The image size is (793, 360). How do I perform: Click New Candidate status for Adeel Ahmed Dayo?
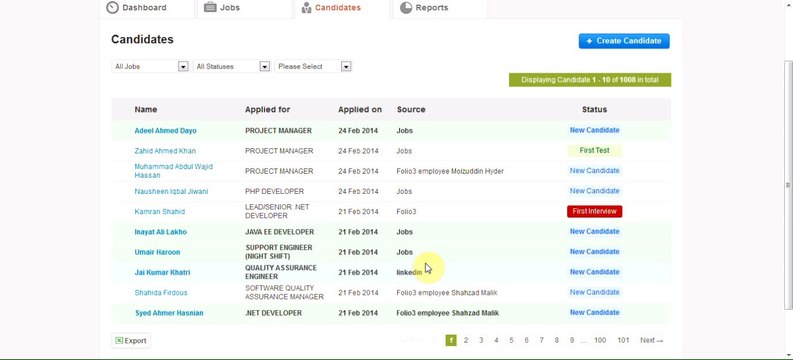594,130
